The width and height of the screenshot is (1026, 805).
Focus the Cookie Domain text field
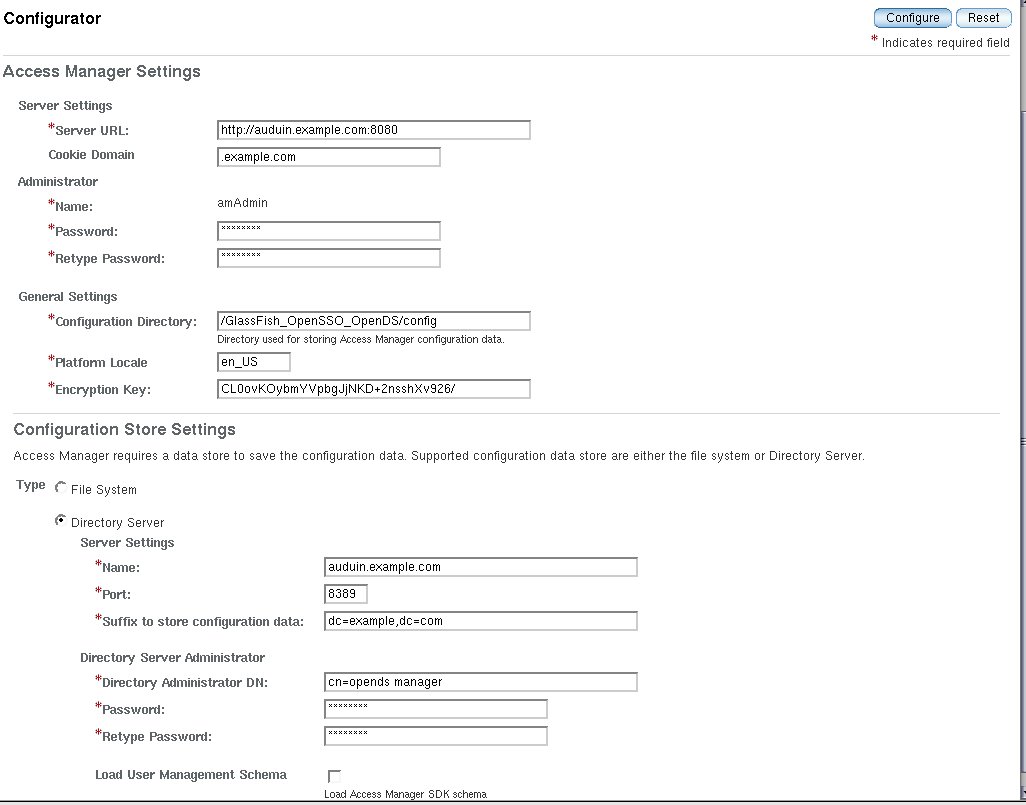(328, 157)
